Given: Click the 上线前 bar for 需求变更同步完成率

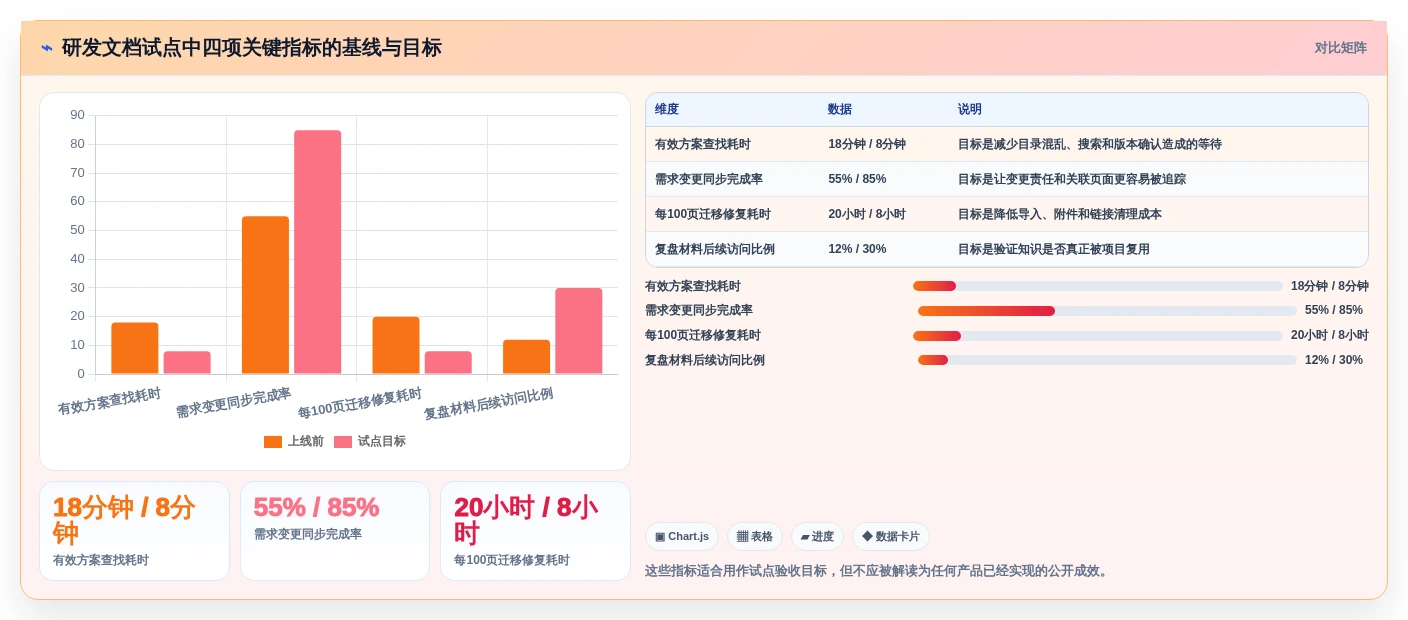Looking at the screenshot, I should [265, 295].
